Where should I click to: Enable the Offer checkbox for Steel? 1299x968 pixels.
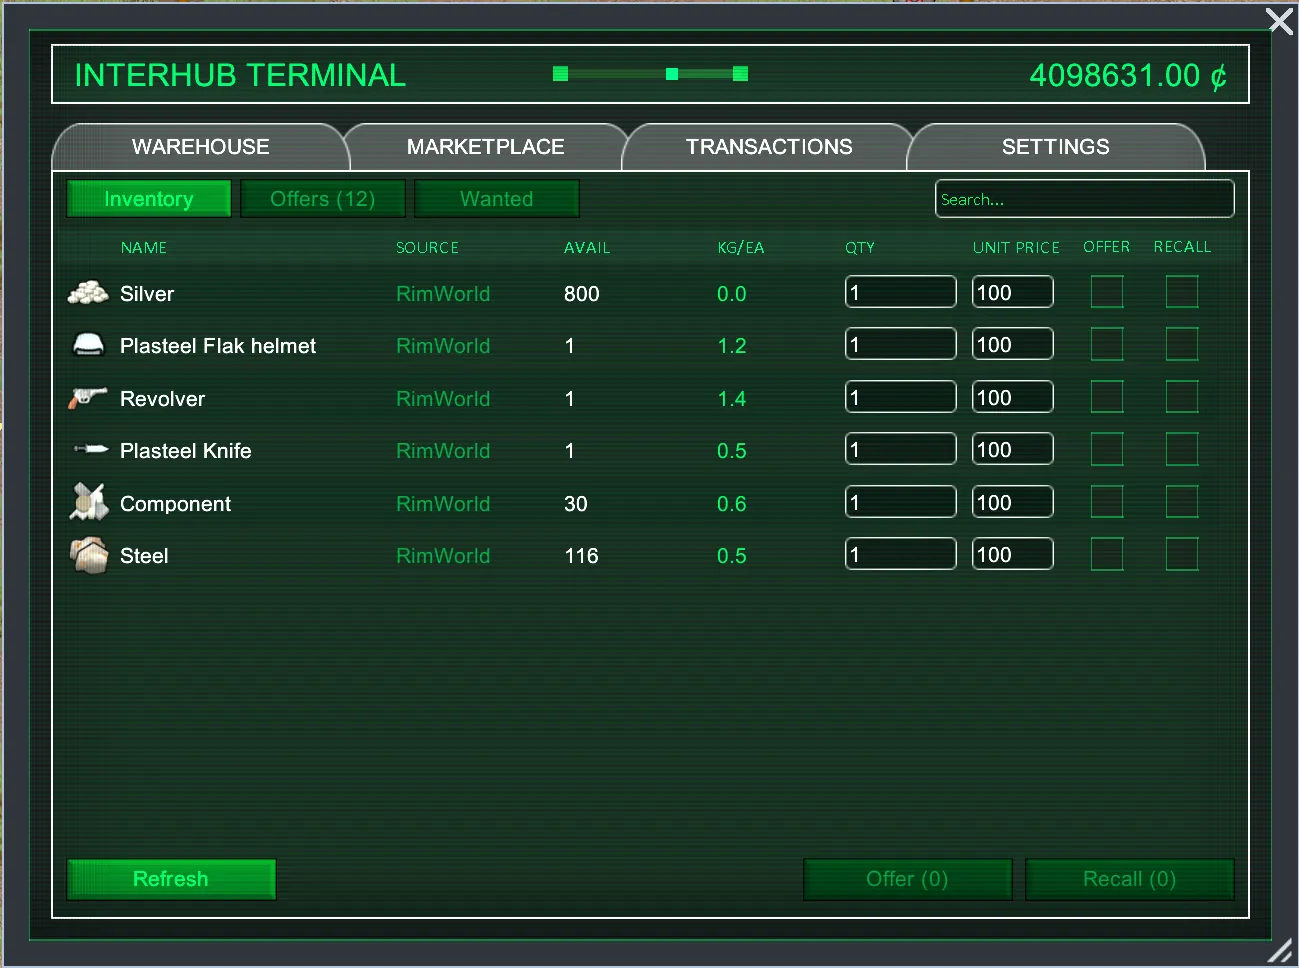1106,554
